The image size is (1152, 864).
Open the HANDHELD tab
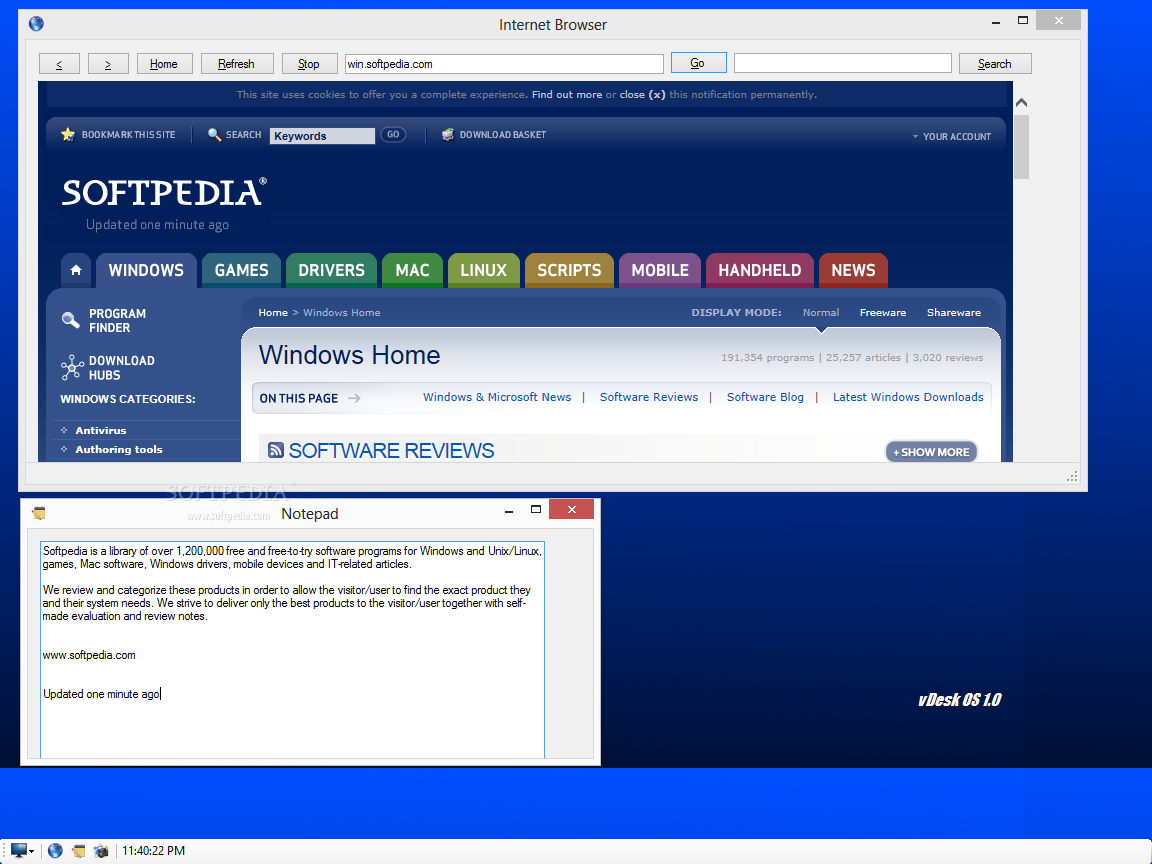[760, 270]
